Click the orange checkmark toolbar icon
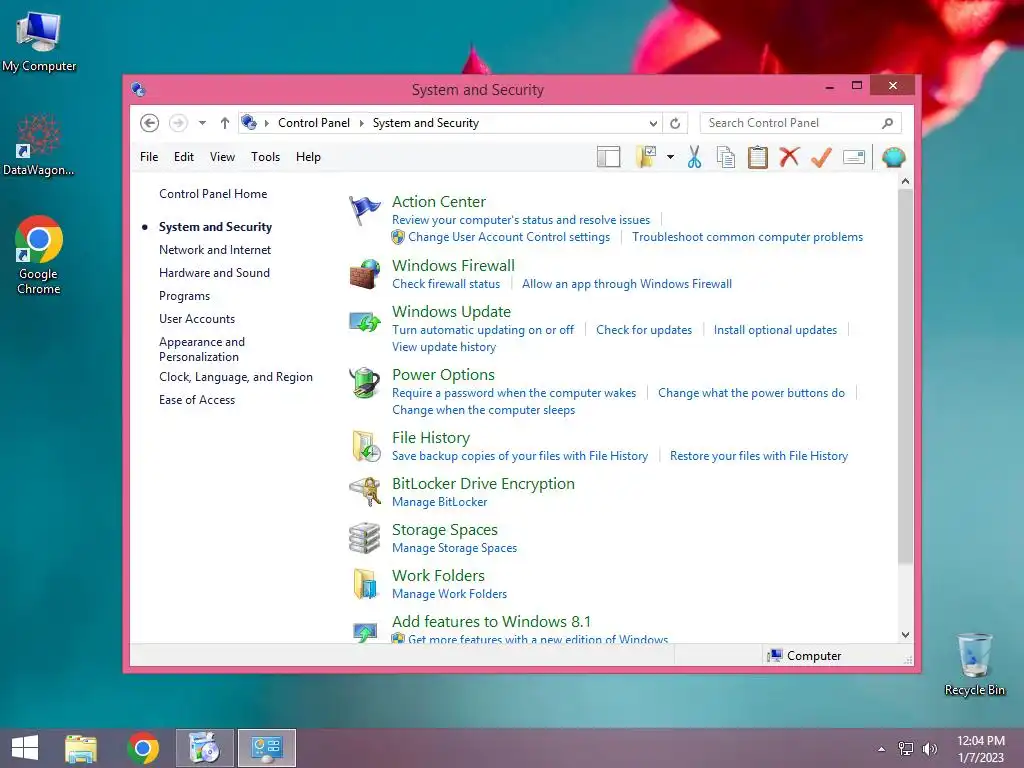 pyautogui.click(x=821, y=157)
